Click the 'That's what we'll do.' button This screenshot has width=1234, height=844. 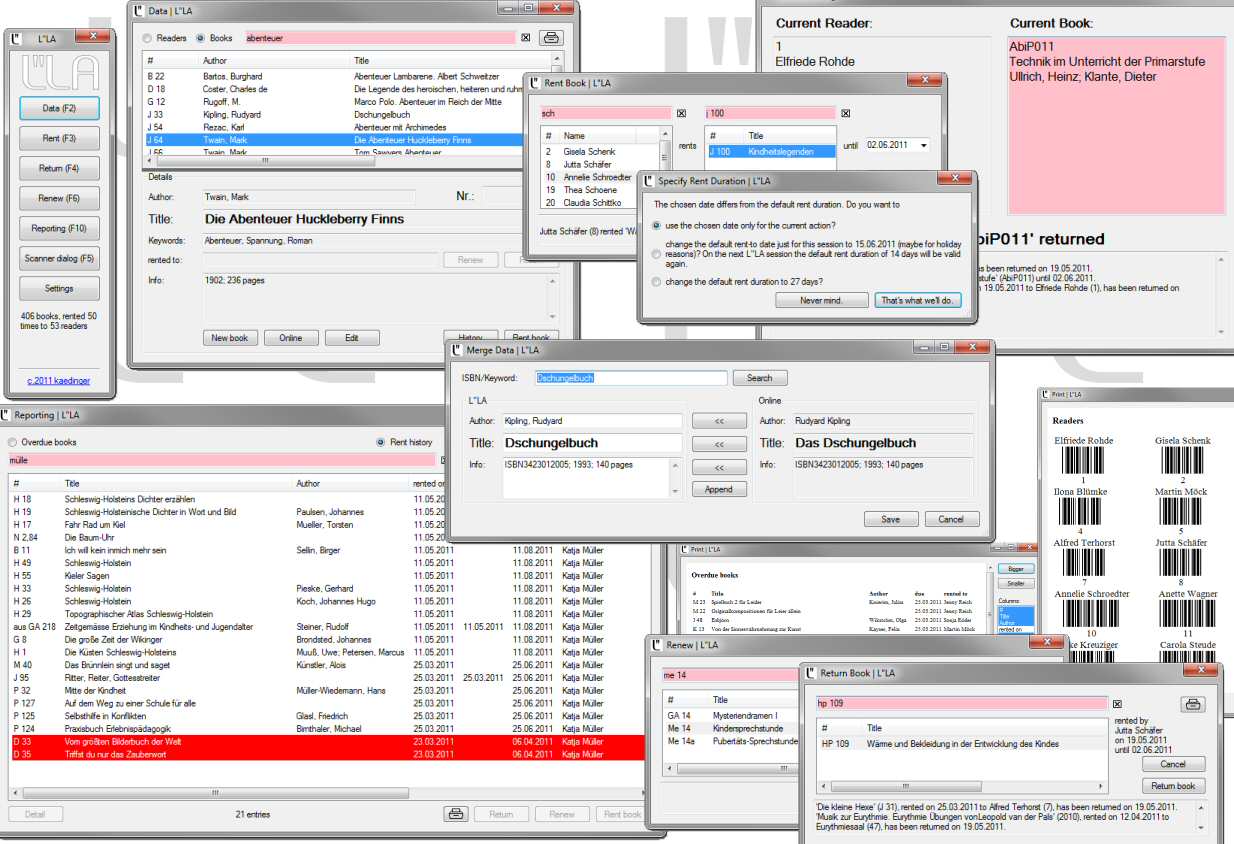click(x=917, y=300)
